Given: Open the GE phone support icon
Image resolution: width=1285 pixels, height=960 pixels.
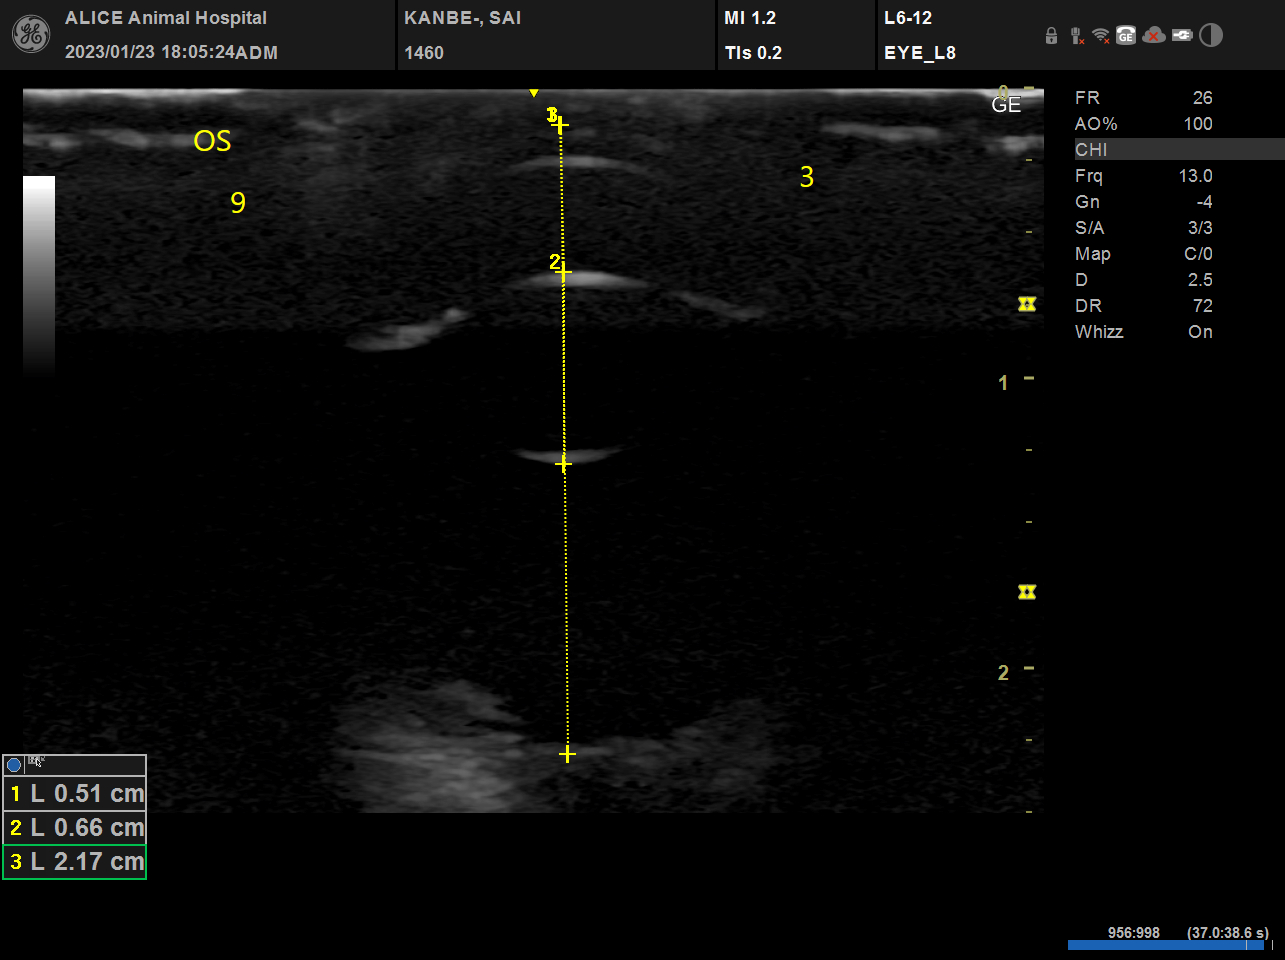Looking at the screenshot, I should 1126,36.
